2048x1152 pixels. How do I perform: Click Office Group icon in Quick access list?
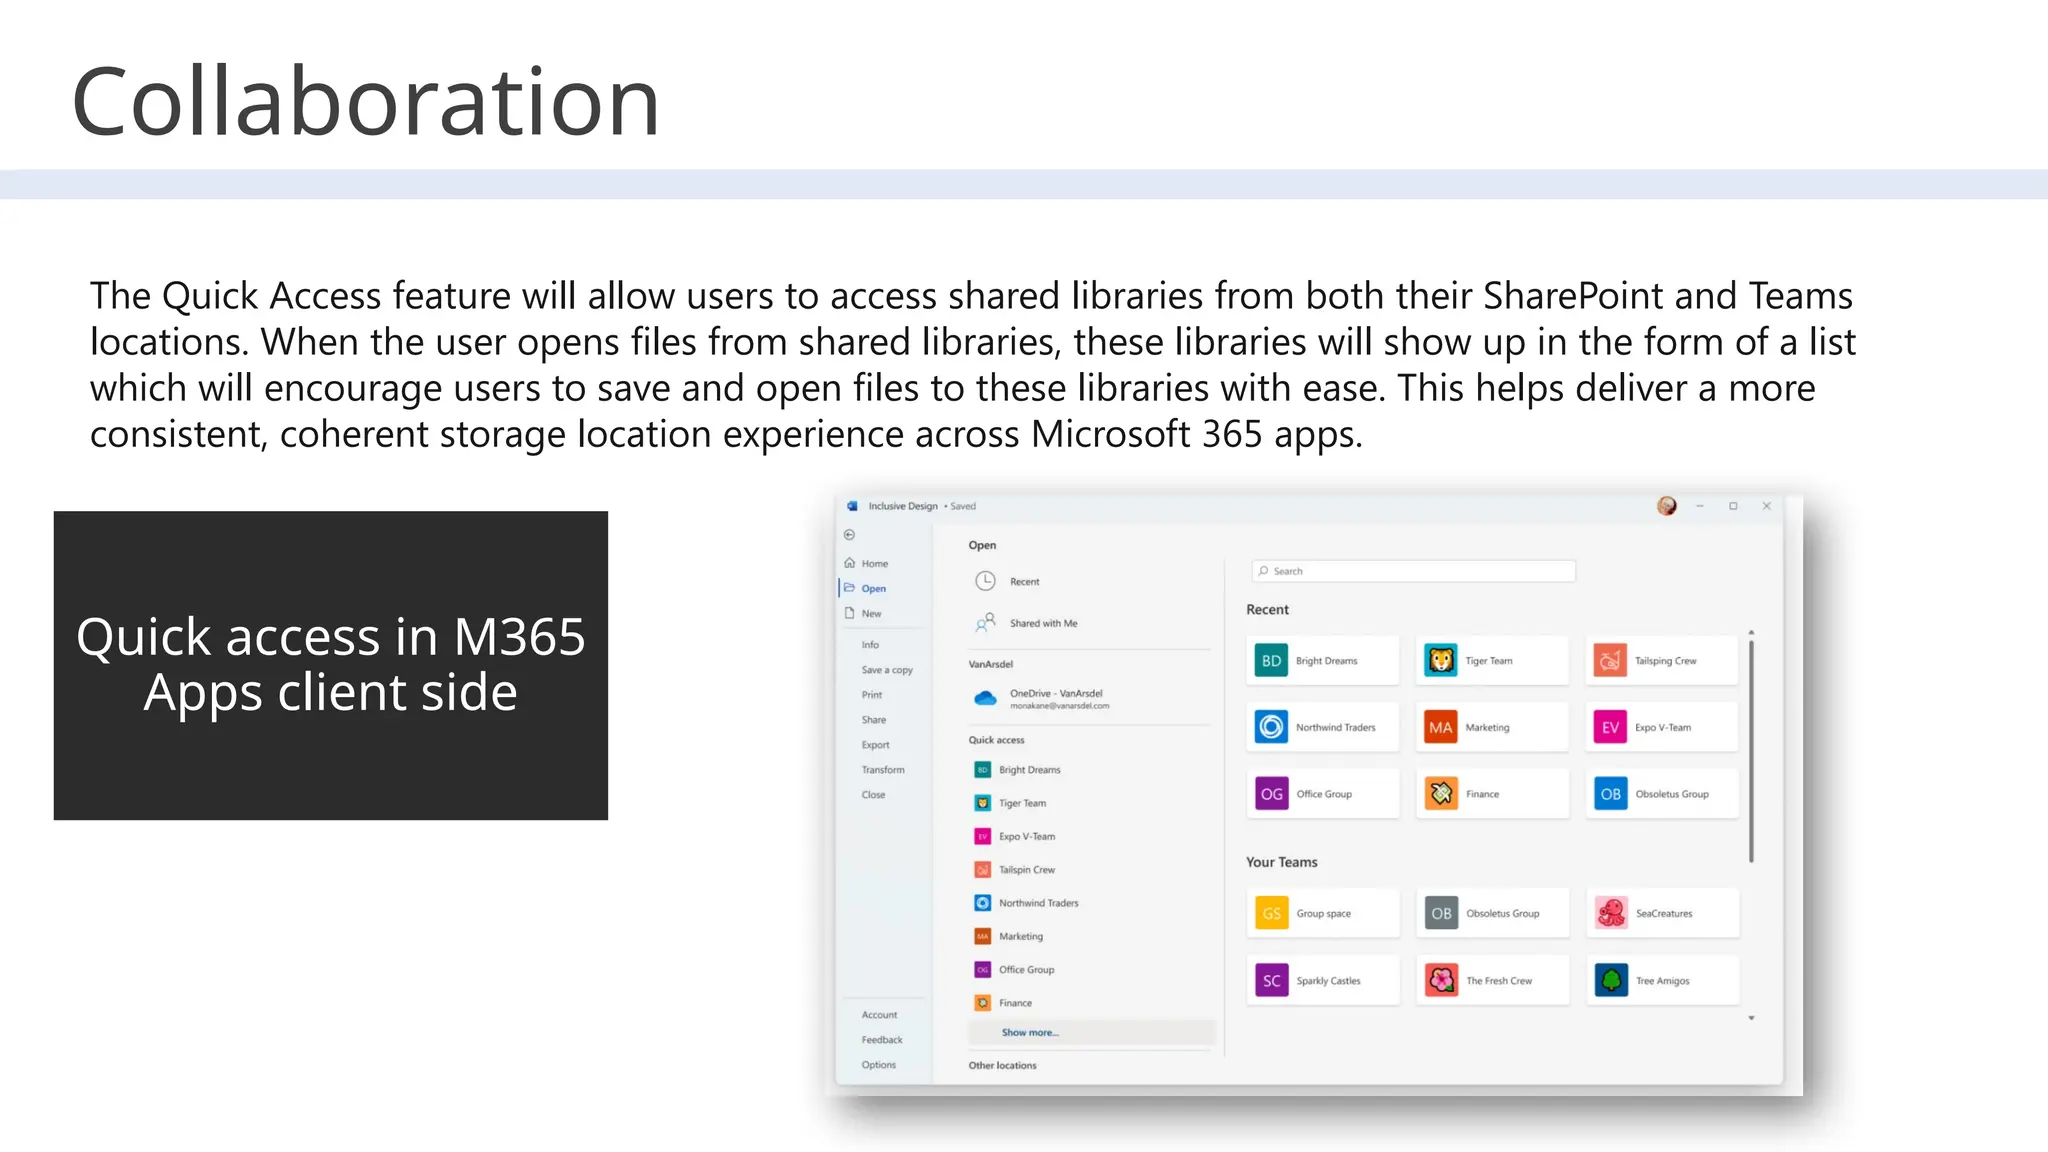[x=982, y=970]
